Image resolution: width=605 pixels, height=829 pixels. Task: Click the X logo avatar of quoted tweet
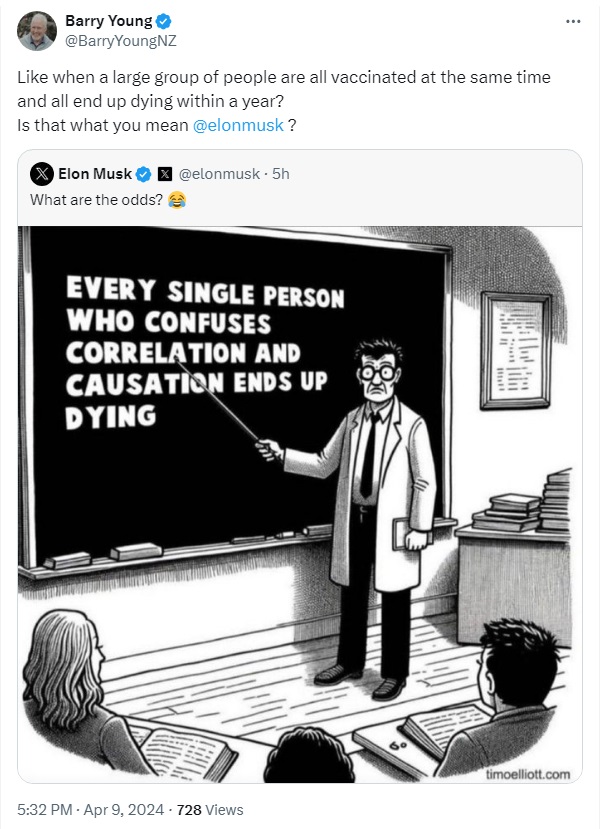tap(42, 173)
